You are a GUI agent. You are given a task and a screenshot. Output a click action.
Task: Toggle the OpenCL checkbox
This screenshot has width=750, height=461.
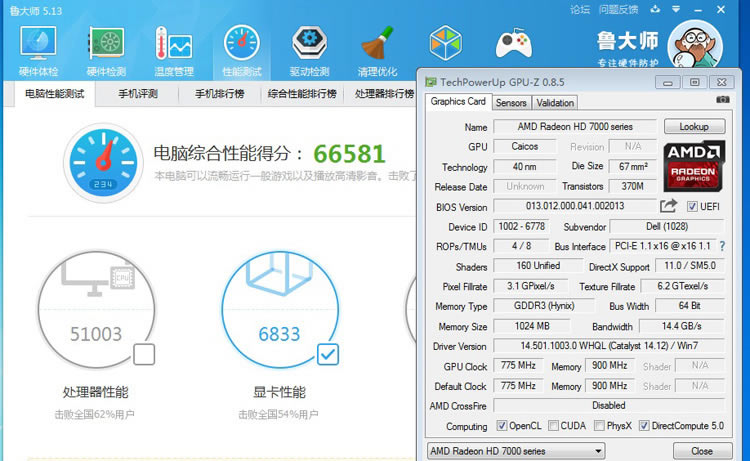pos(501,425)
